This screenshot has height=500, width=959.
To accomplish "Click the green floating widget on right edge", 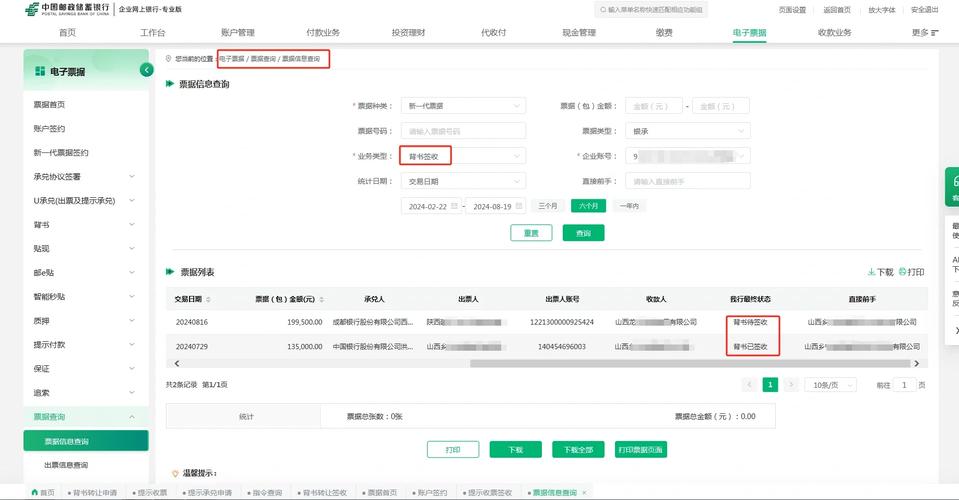I will point(952,187).
